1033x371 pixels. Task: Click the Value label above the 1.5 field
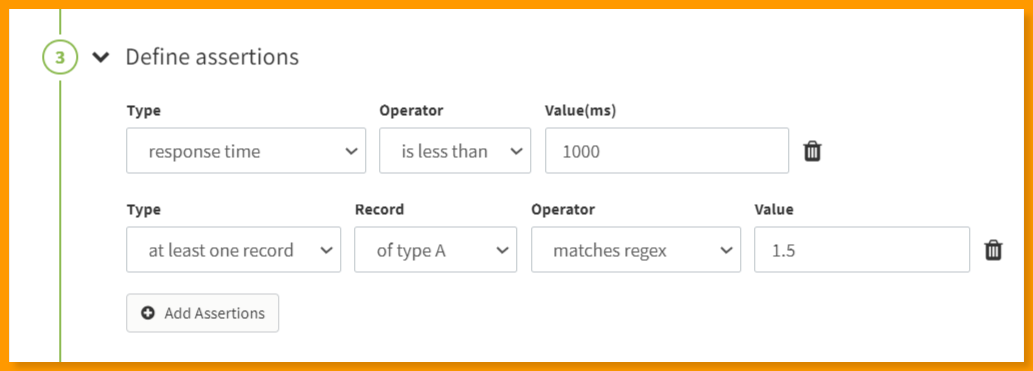tap(774, 210)
